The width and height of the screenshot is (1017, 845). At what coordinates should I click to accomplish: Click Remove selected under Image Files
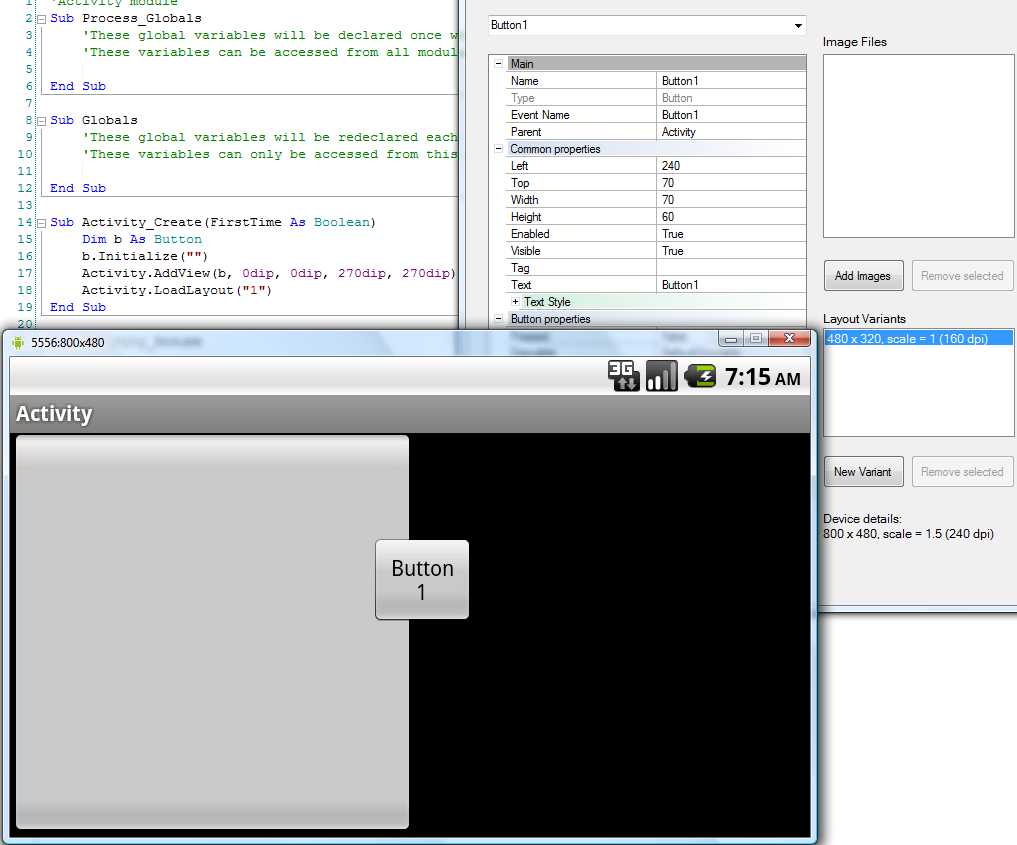[962, 276]
